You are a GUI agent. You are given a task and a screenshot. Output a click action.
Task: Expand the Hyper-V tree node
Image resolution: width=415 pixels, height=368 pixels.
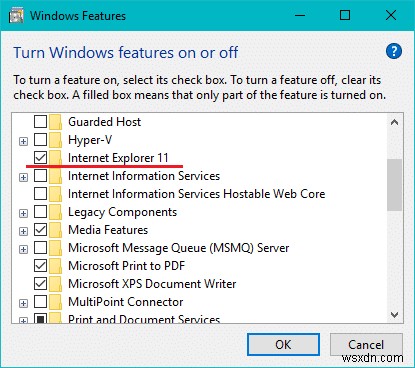coord(23,141)
